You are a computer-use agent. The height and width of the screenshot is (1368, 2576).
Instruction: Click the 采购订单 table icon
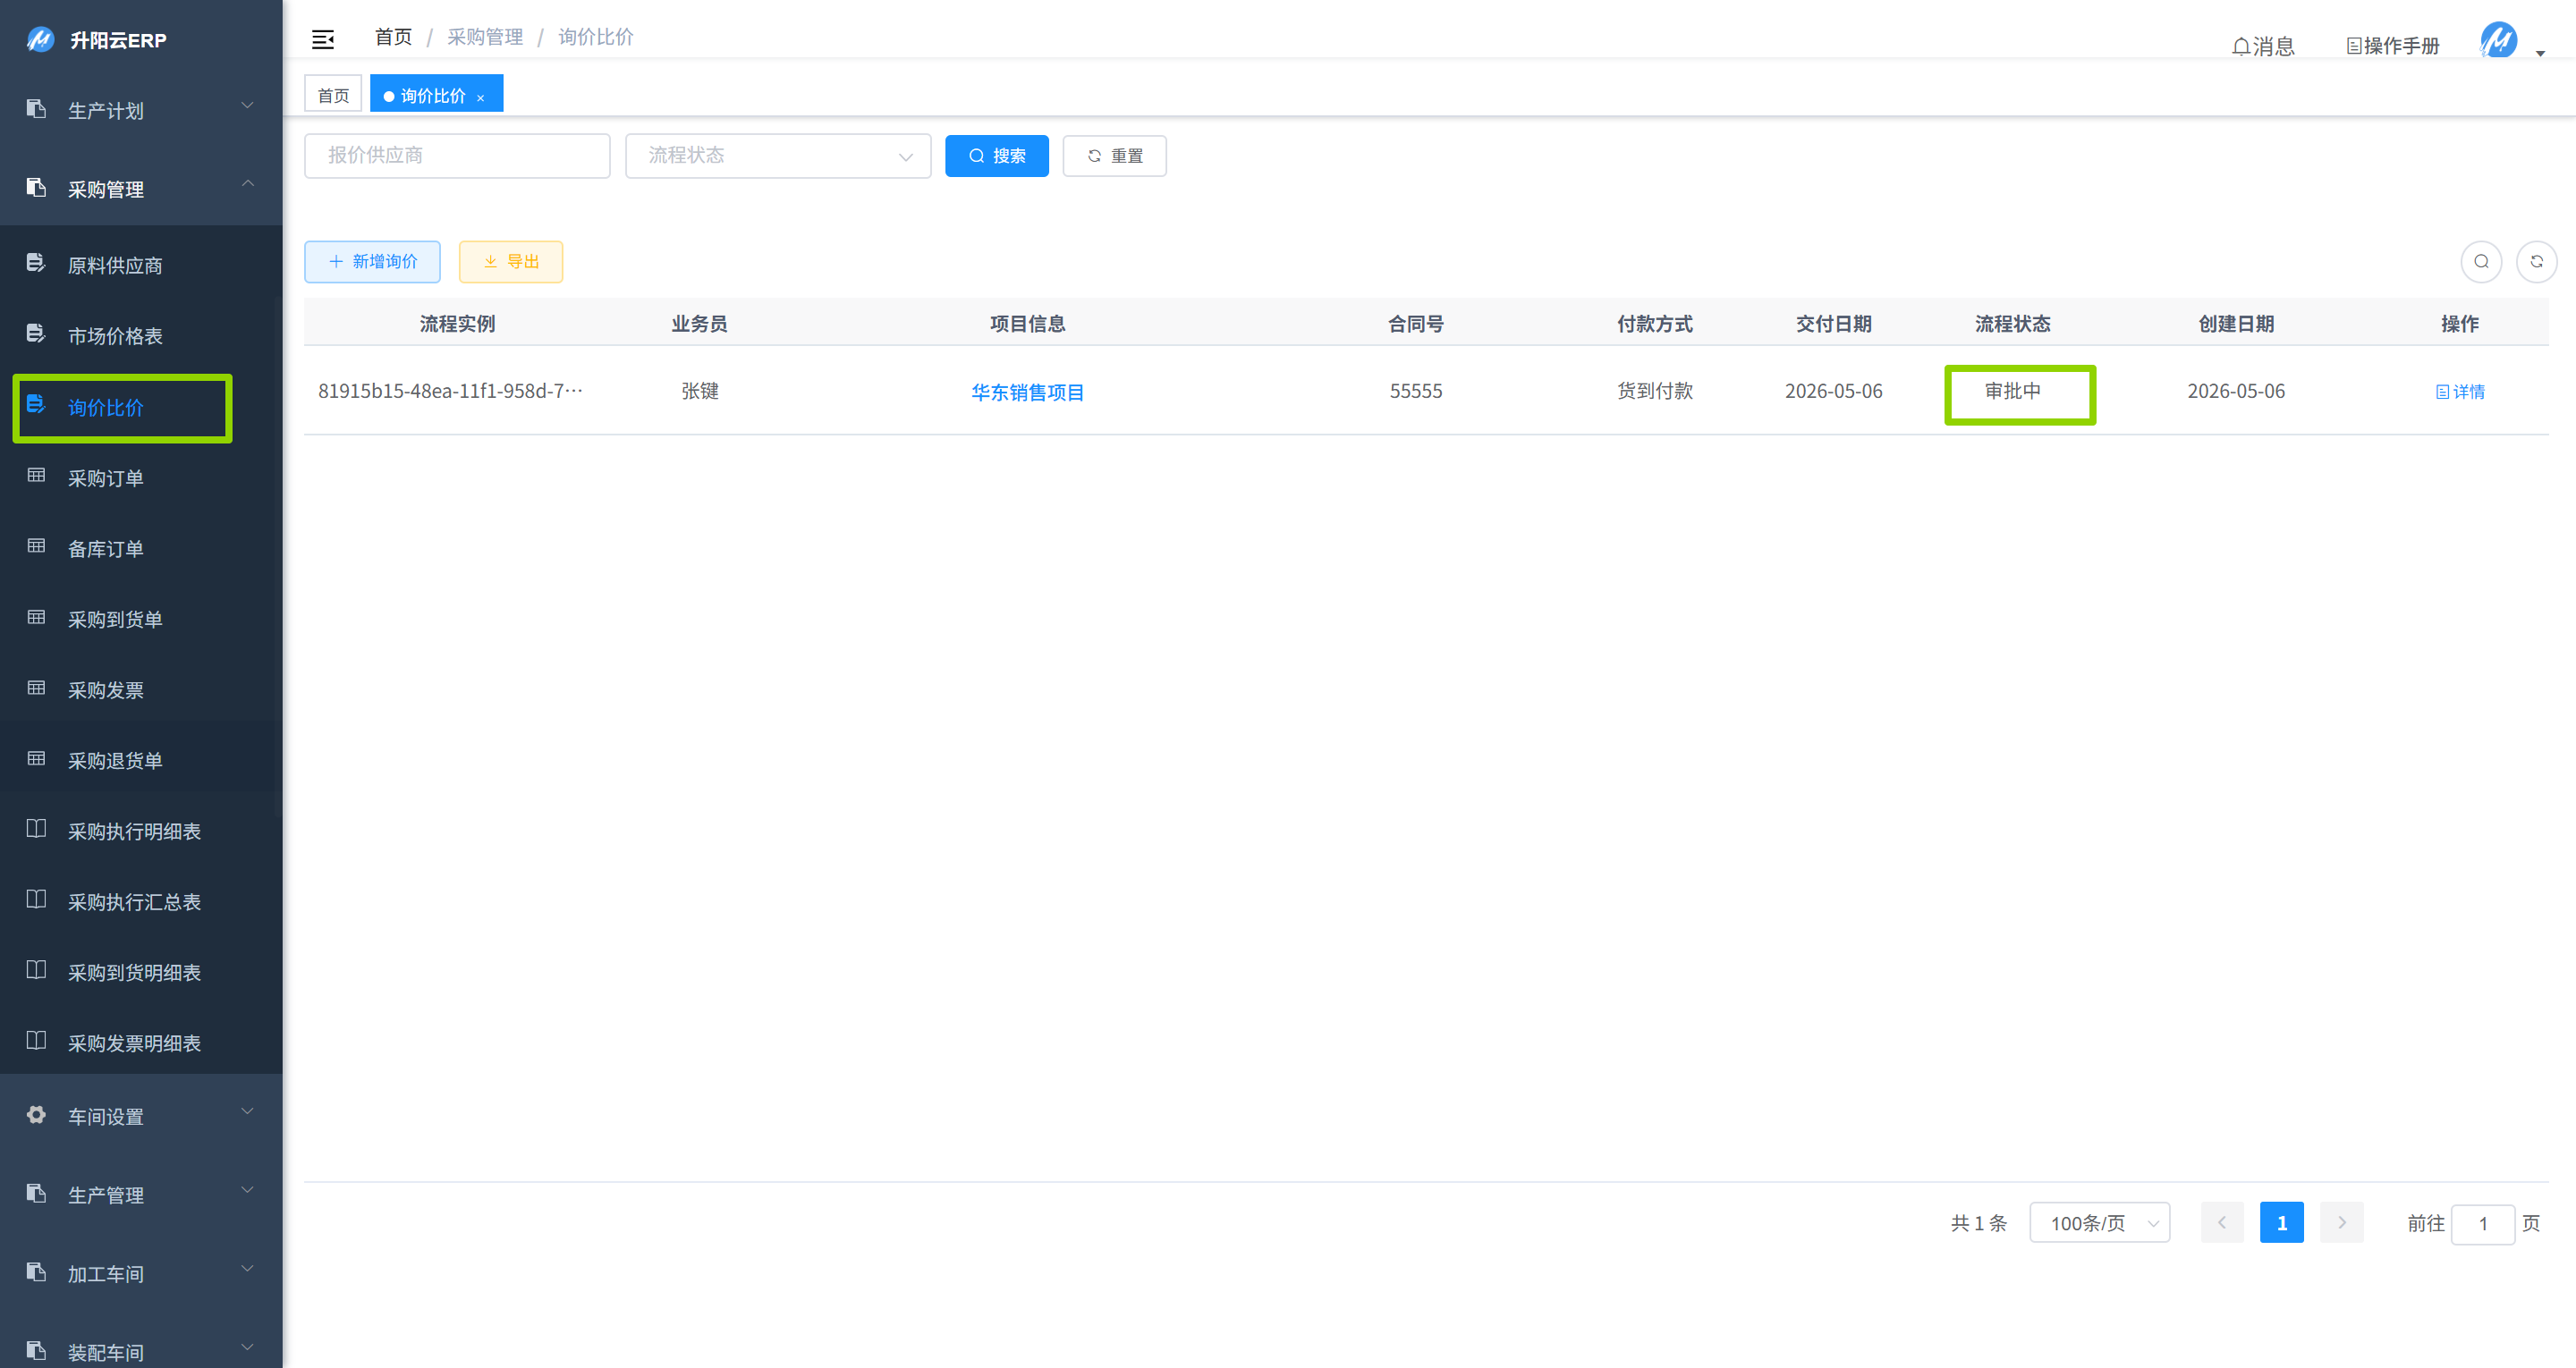(x=36, y=475)
